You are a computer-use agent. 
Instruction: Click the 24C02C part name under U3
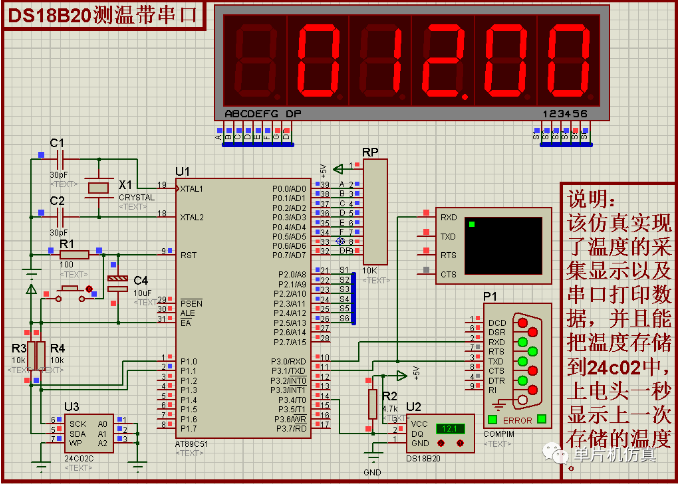coord(79,459)
